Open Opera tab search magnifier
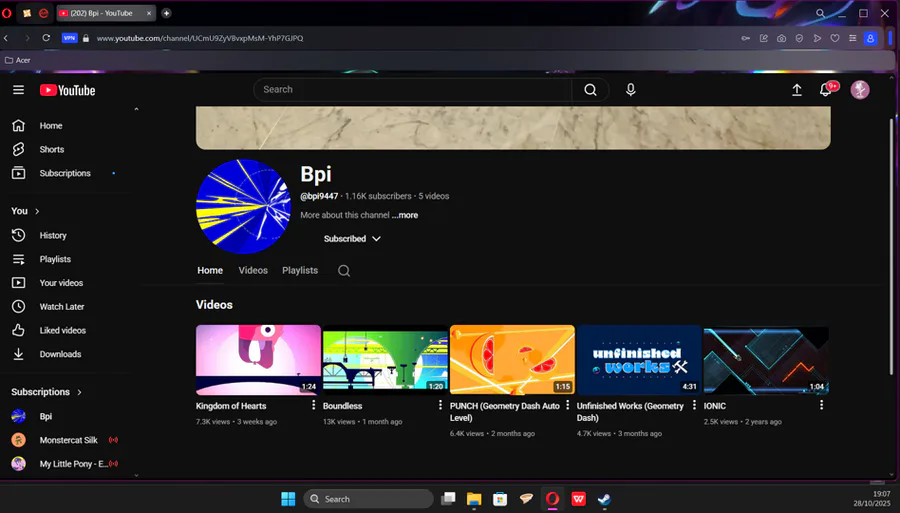The height and width of the screenshot is (513, 900). coord(820,13)
